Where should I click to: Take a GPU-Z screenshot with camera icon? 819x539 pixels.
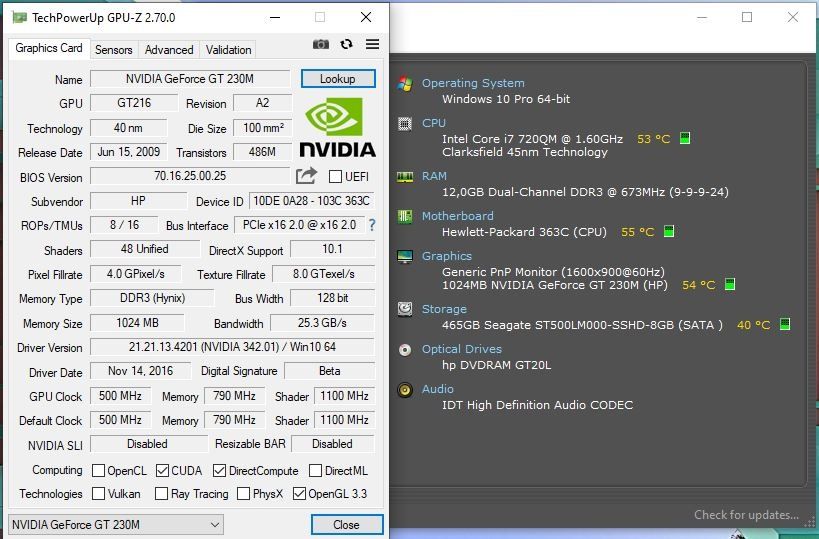click(x=321, y=44)
